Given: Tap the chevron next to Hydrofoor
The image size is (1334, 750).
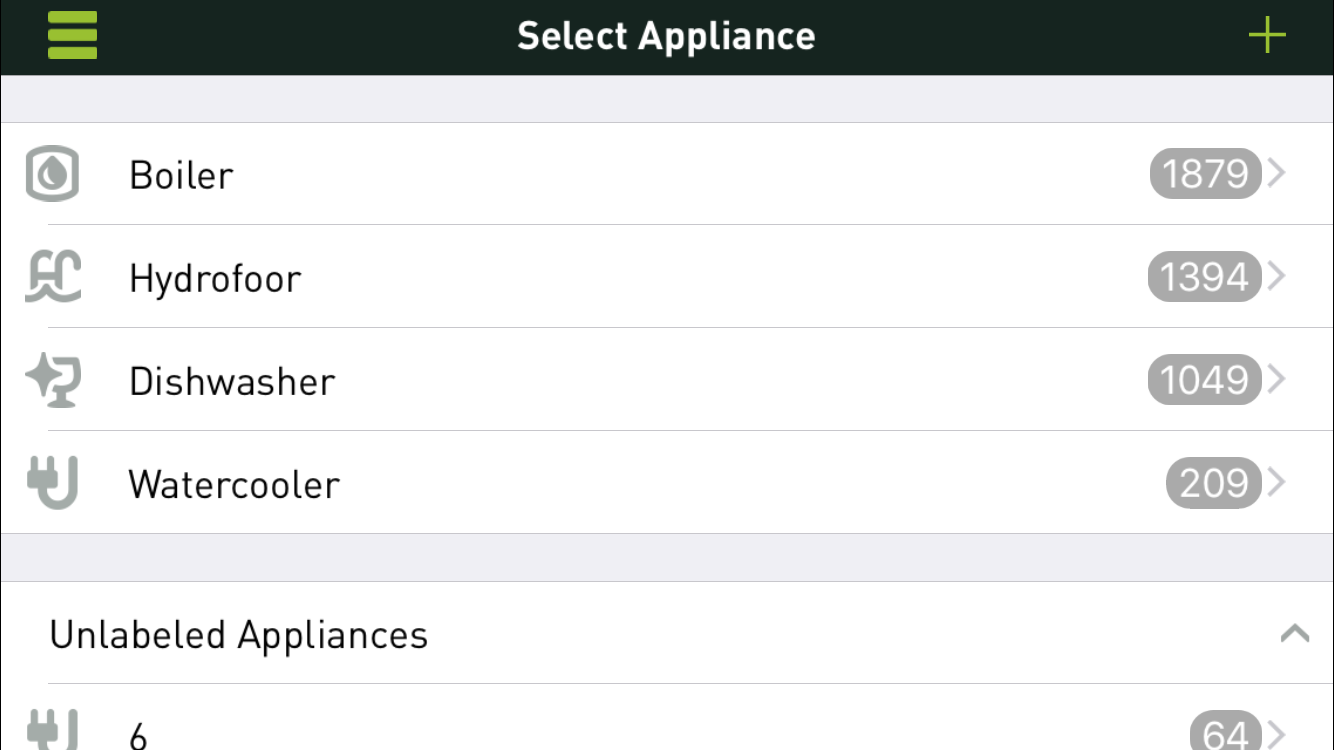Looking at the screenshot, I should click(1277, 277).
